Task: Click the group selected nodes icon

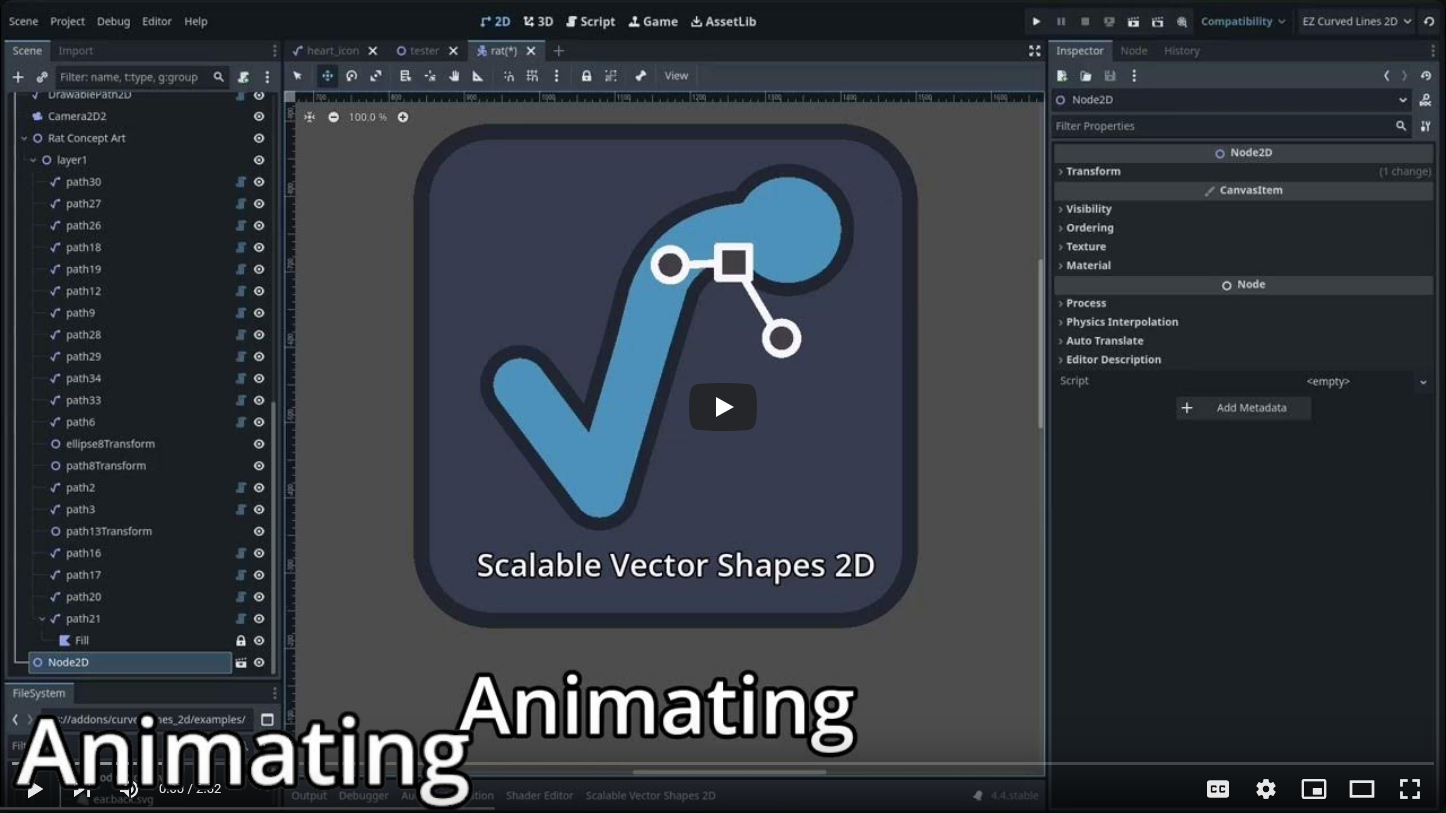Action: point(611,76)
